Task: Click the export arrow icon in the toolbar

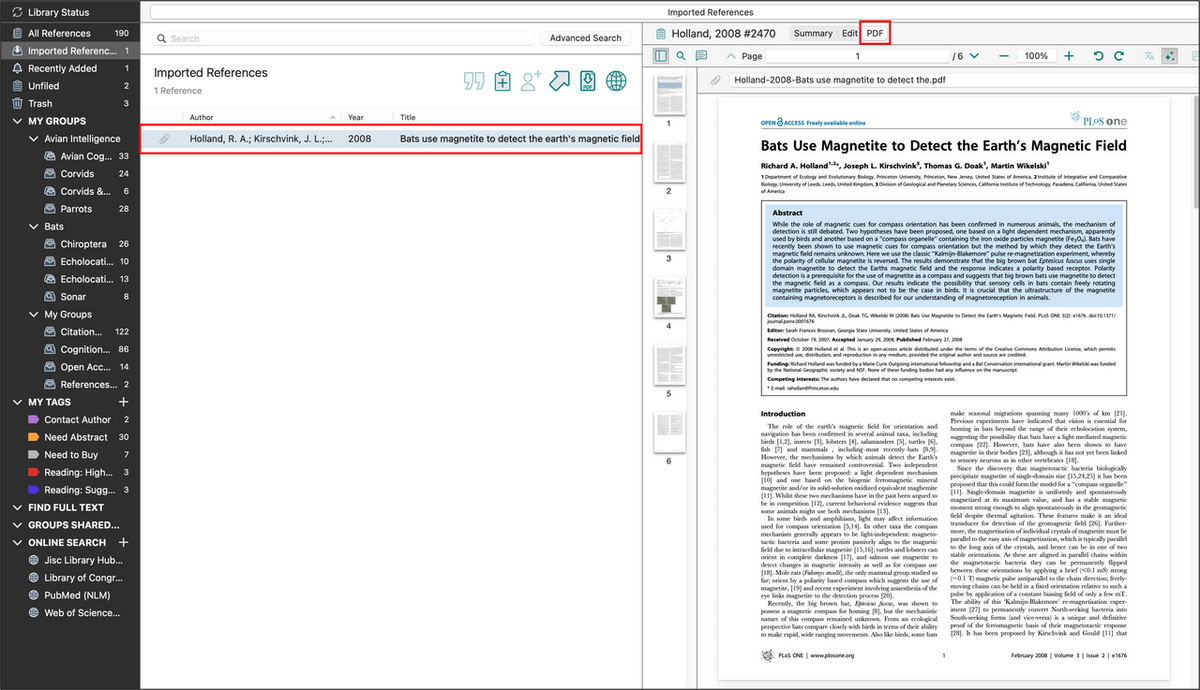Action: click(560, 81)
